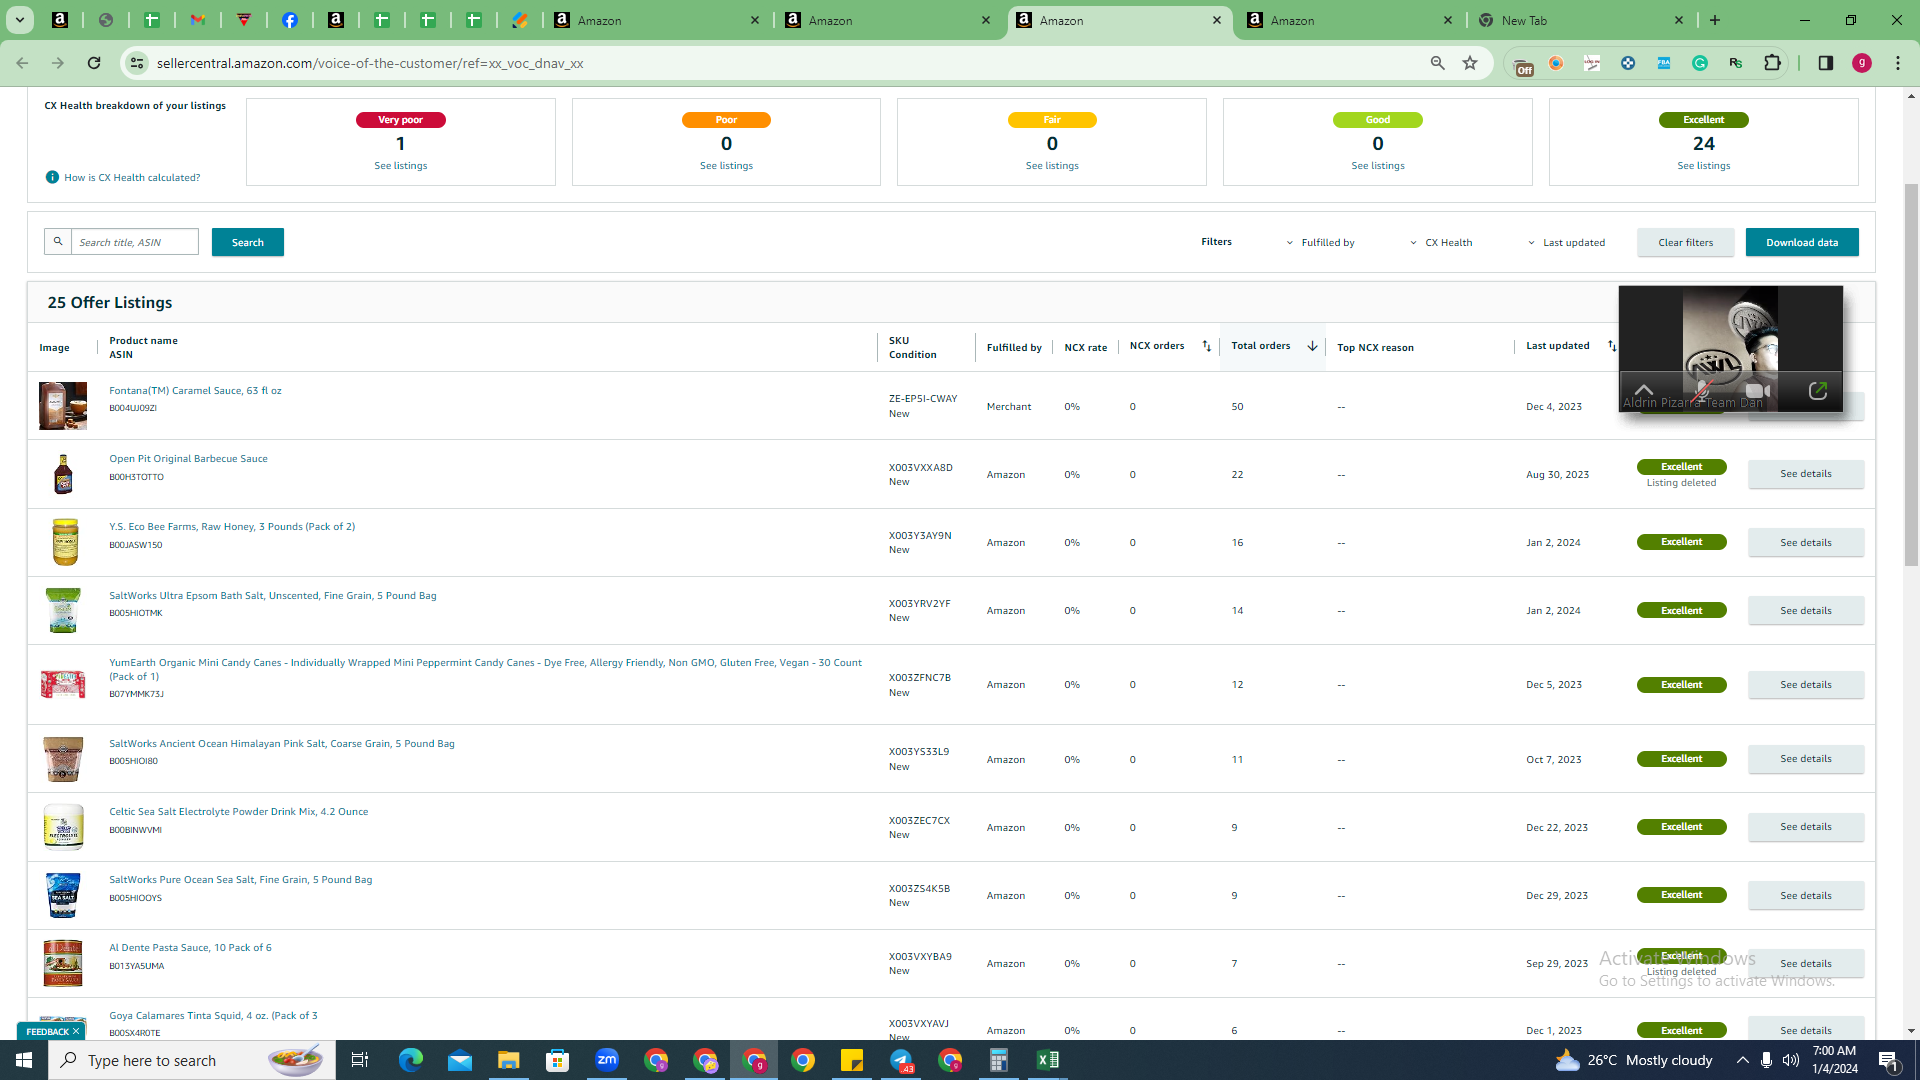1920x1080 pixels.
Task: Expand the Zoom overlay with the chevron
Action: (1644, 389)
